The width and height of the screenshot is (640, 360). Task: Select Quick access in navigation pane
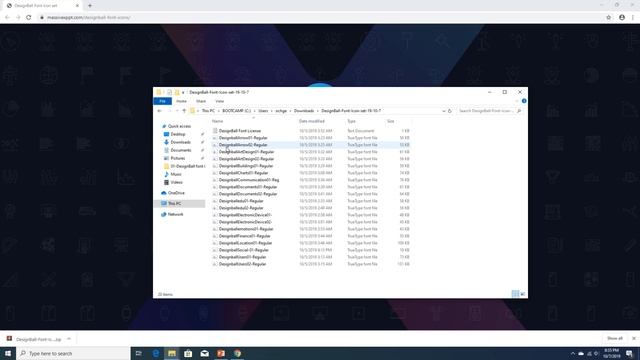pyautogui.click(x=179, y=127)
